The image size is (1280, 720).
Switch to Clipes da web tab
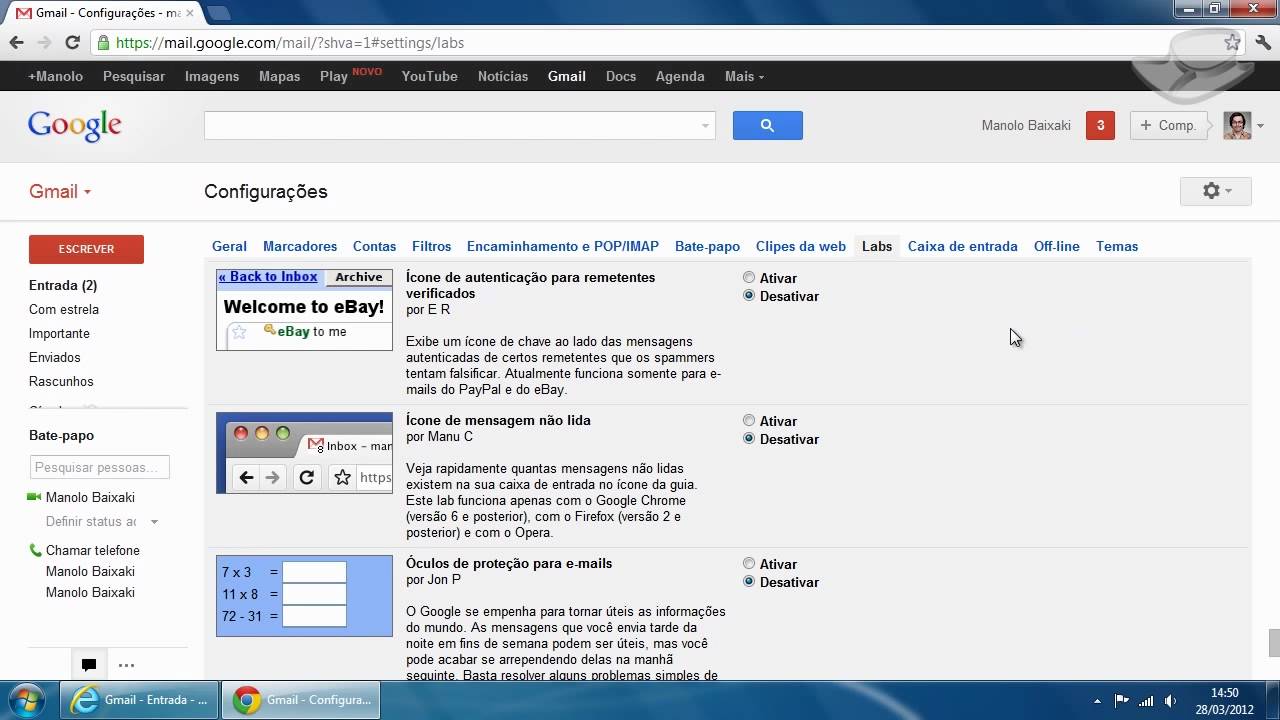[x=801, y=246]
